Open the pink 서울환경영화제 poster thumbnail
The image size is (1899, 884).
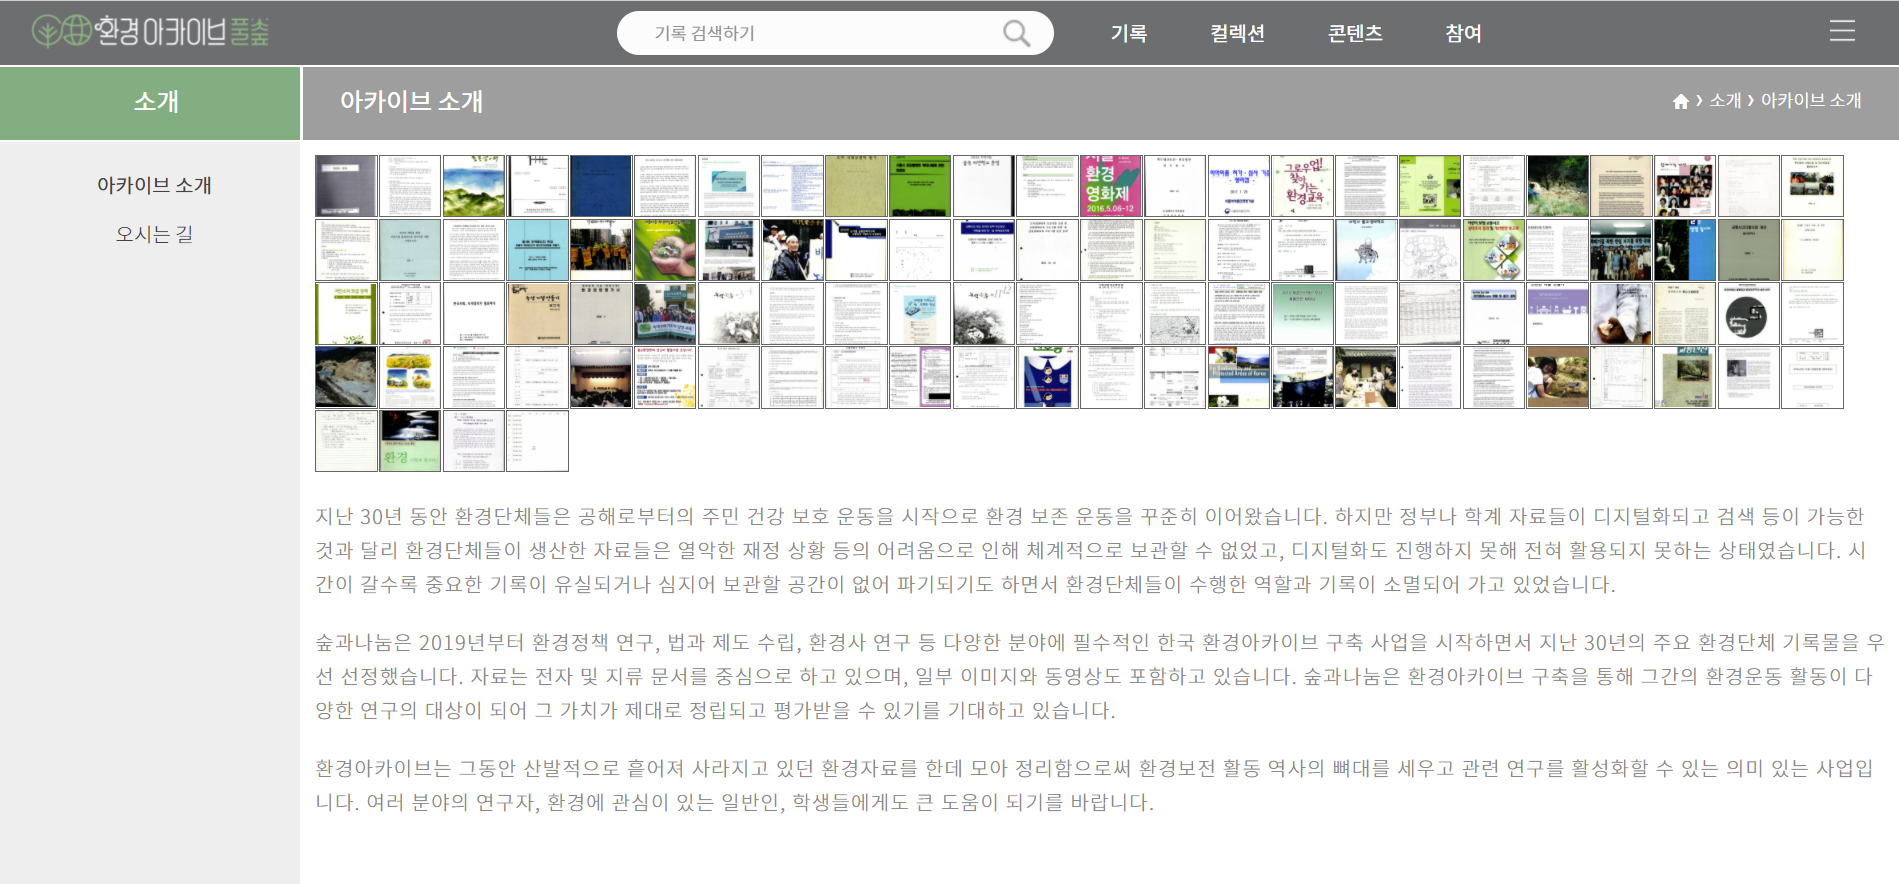1110,186
